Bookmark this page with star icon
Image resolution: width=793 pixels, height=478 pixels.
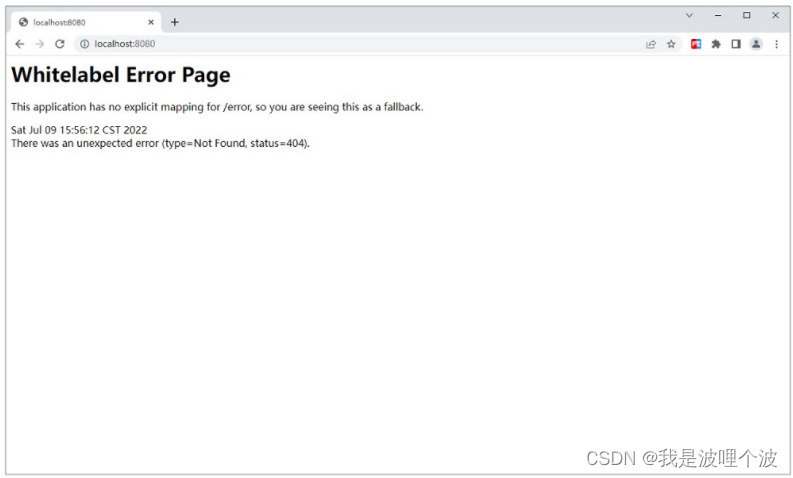click(x=671, y=44)
